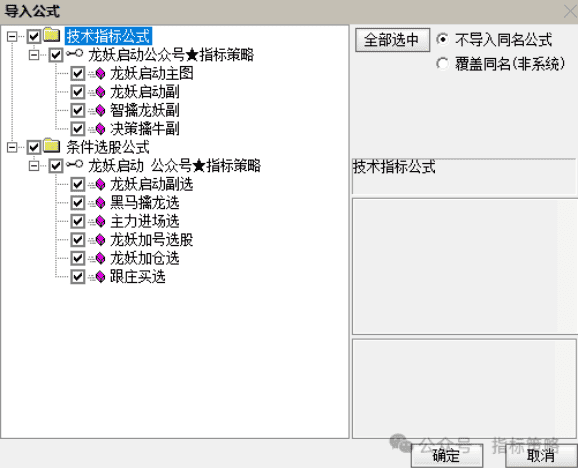
Task: Click the 全部选中 button
Action: coord(392,40)
